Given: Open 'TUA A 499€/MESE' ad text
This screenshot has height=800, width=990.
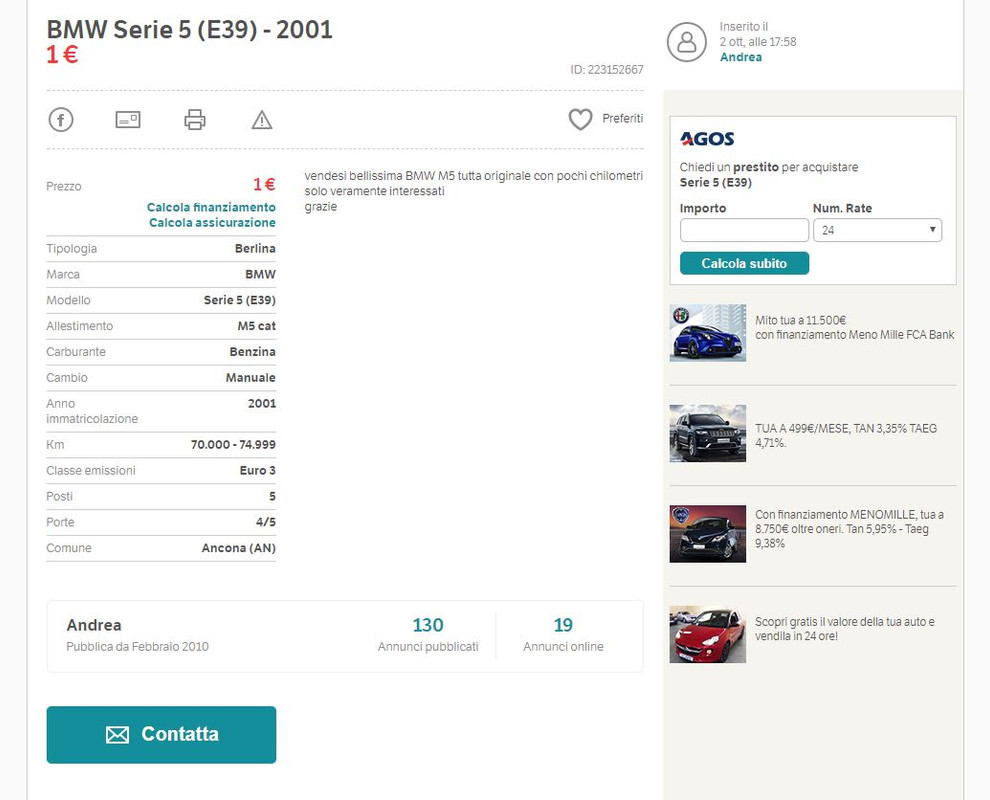Looking at the screenshot, I should (846, 435).
